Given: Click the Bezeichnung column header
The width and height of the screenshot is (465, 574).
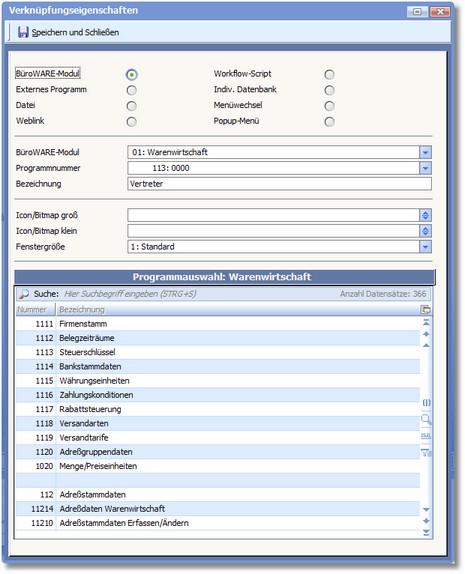Looking at the screenshot, I should 238,310.
